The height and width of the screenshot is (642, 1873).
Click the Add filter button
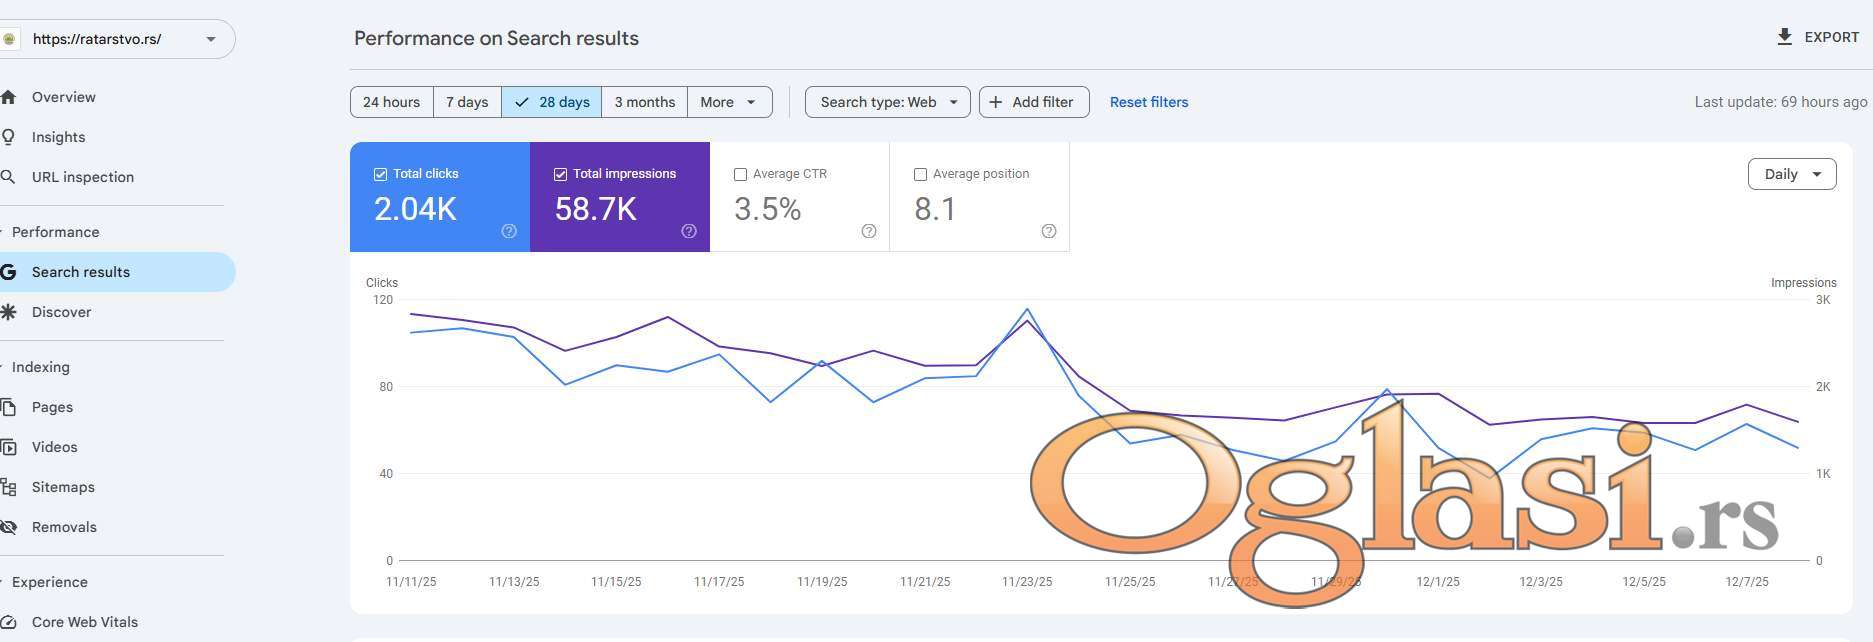click(x=1033, y=102)
